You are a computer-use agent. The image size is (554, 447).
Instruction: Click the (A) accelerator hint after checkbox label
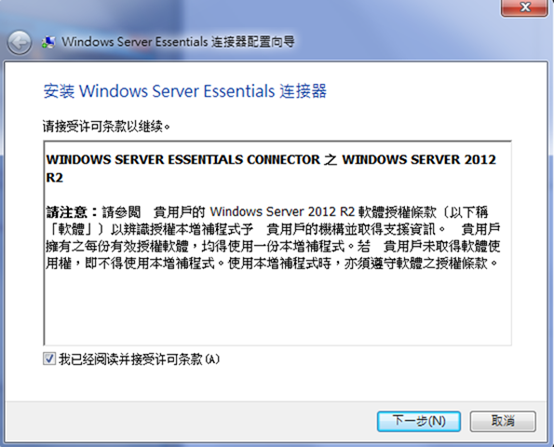[x=212, y=359]
